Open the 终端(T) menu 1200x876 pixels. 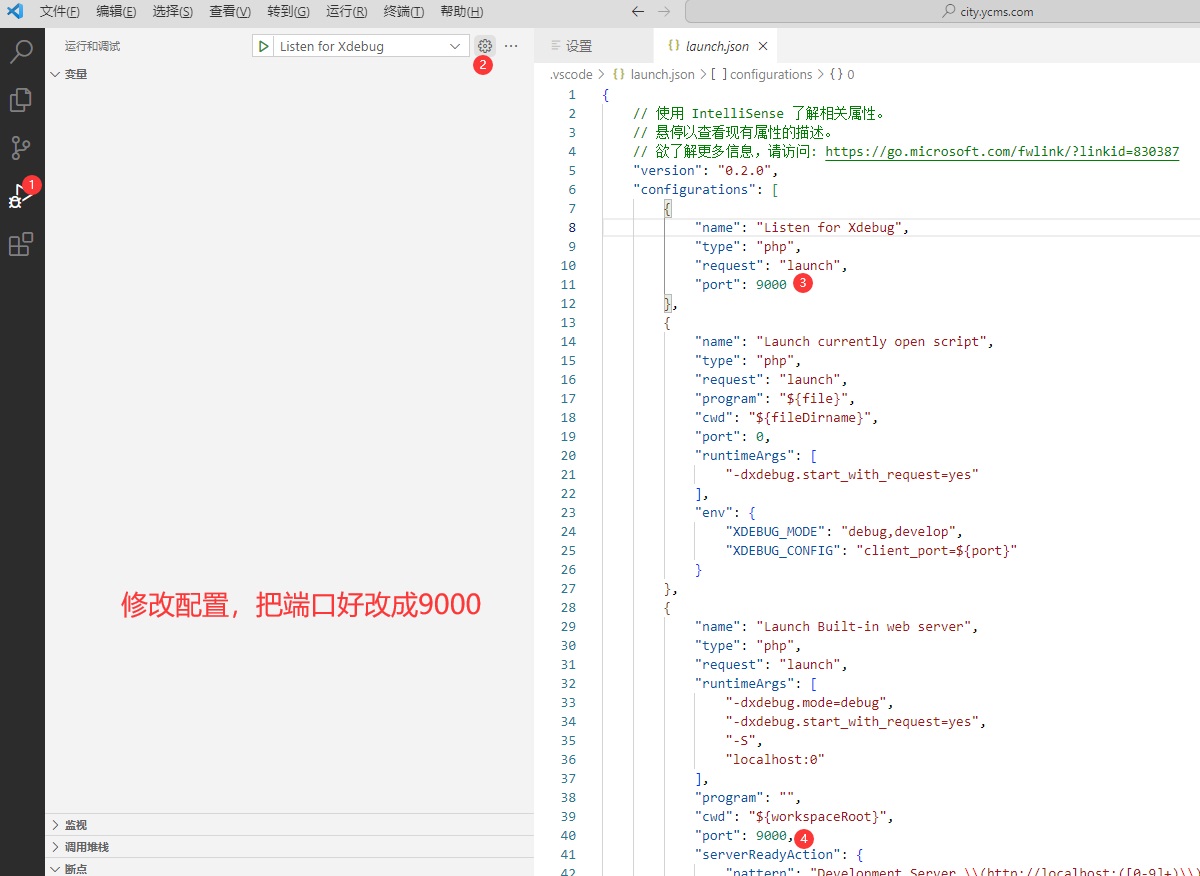(x=404, y=12)
